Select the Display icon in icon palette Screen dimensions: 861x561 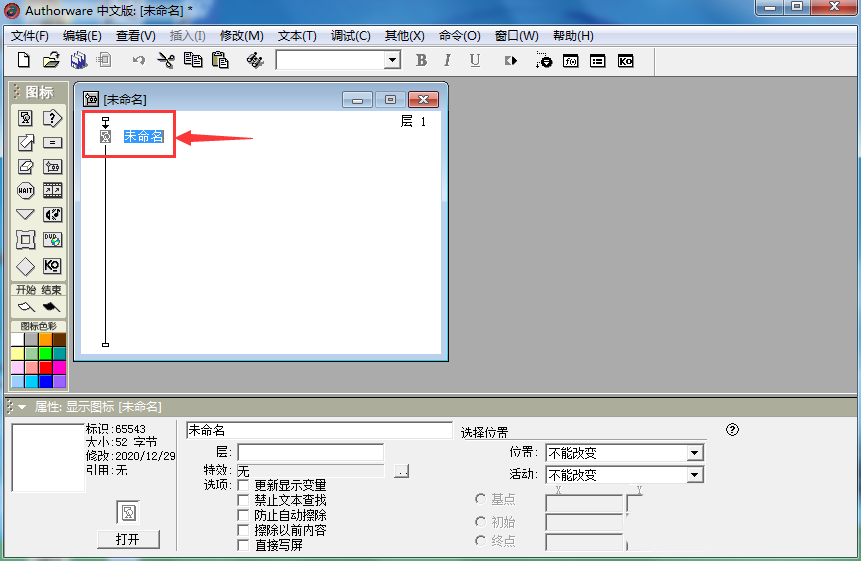[x=25, y=118]
